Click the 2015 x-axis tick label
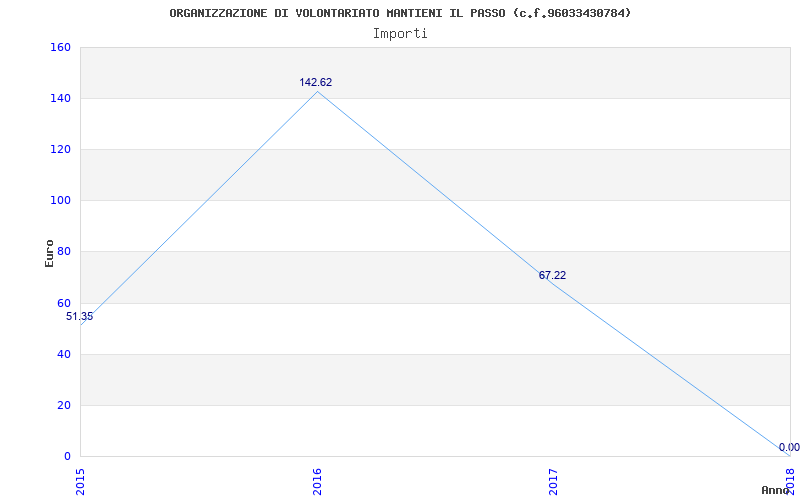Viewport: 800px width, 500px height. point(80,482)
